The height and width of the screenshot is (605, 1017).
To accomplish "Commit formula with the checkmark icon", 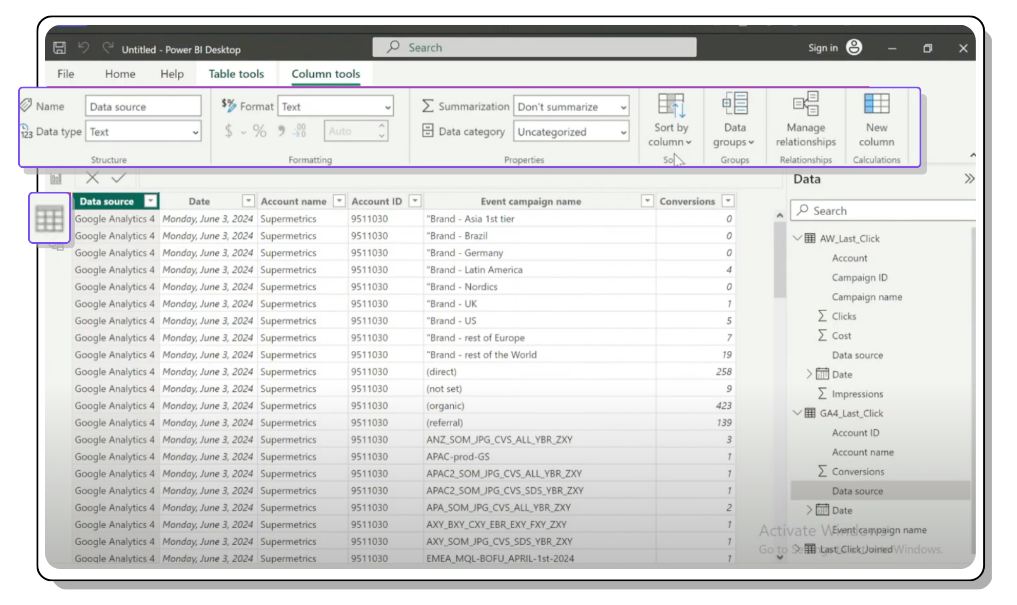I will [119, 178].
